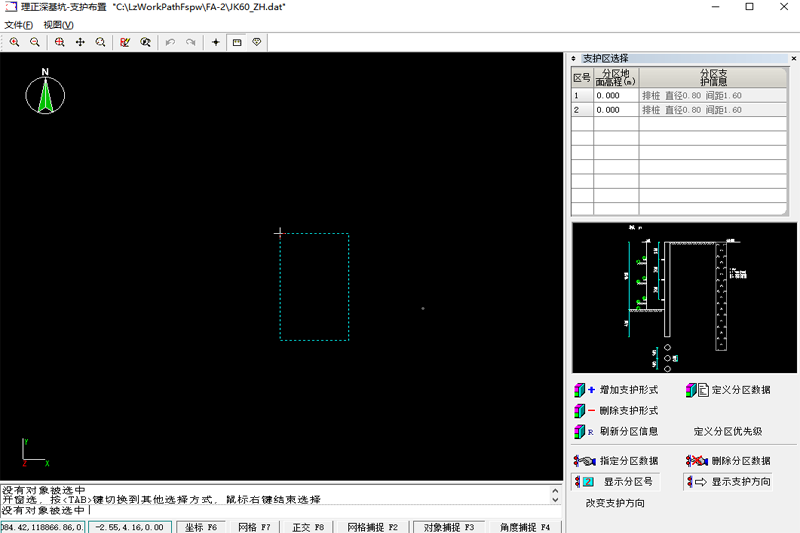Click command log scrollbar down arrow

point(555,500)
